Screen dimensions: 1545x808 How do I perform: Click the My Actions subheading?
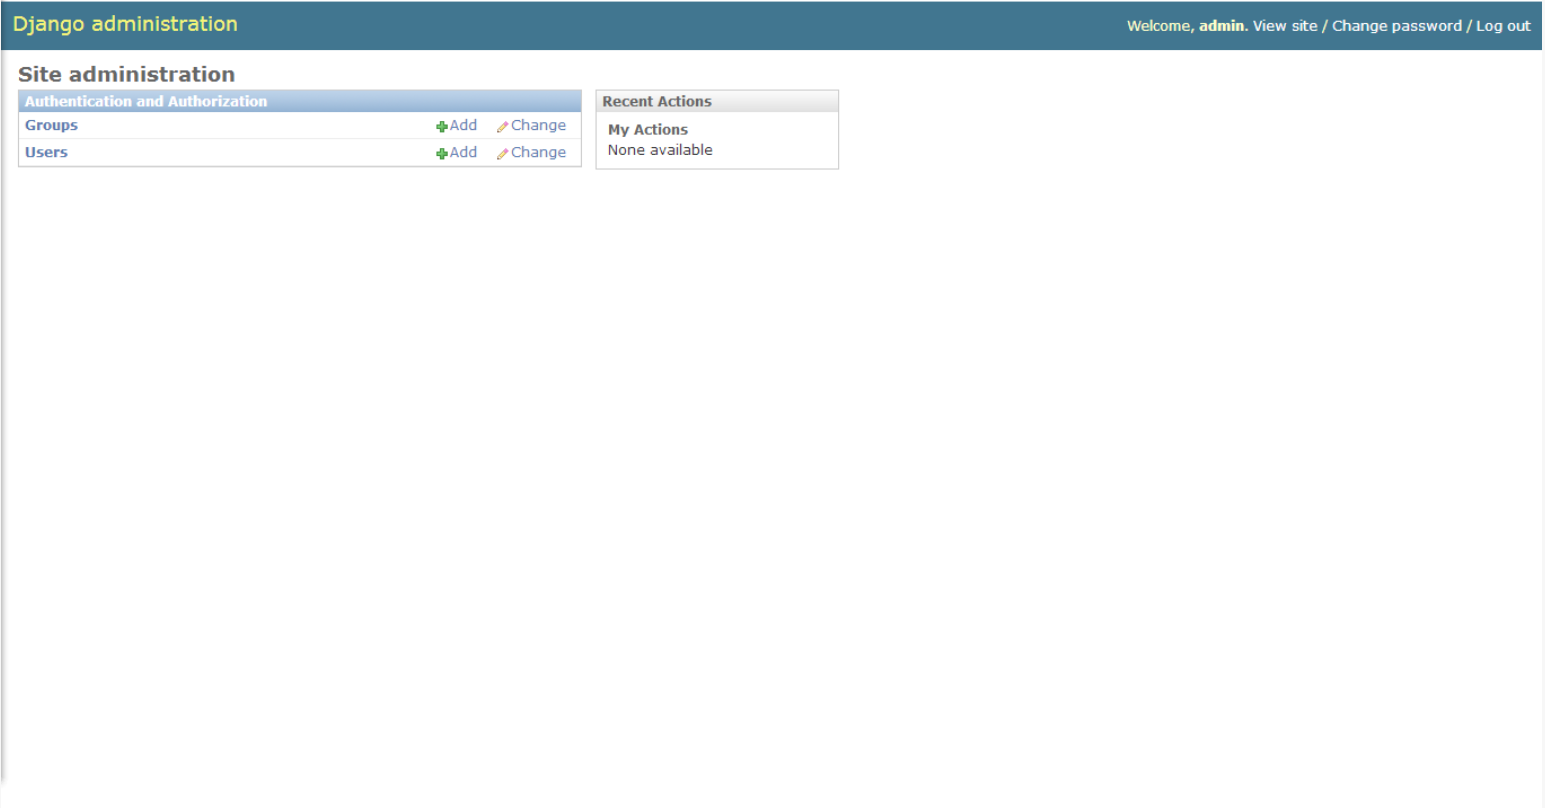point(648,130)
